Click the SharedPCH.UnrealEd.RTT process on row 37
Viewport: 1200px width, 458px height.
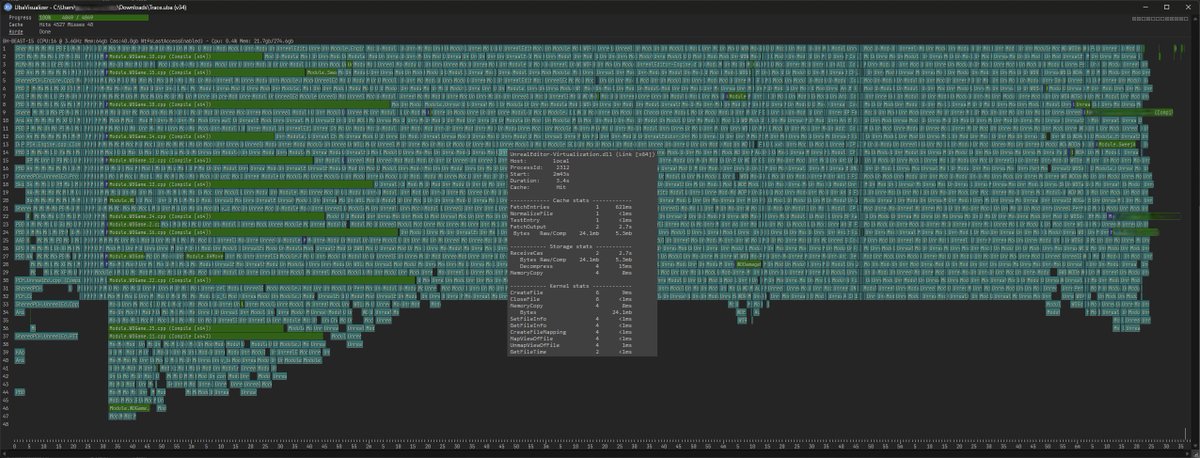coord(46,335)
